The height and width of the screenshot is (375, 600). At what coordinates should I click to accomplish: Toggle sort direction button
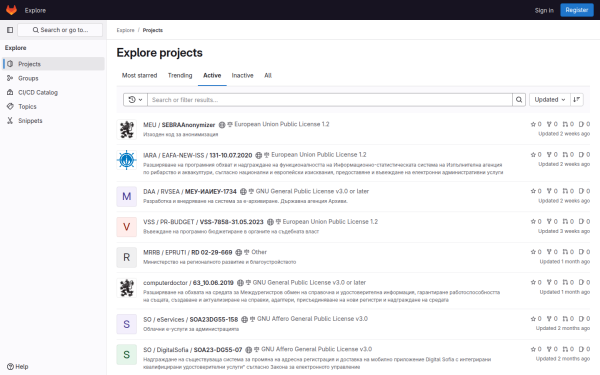point(577,99)
